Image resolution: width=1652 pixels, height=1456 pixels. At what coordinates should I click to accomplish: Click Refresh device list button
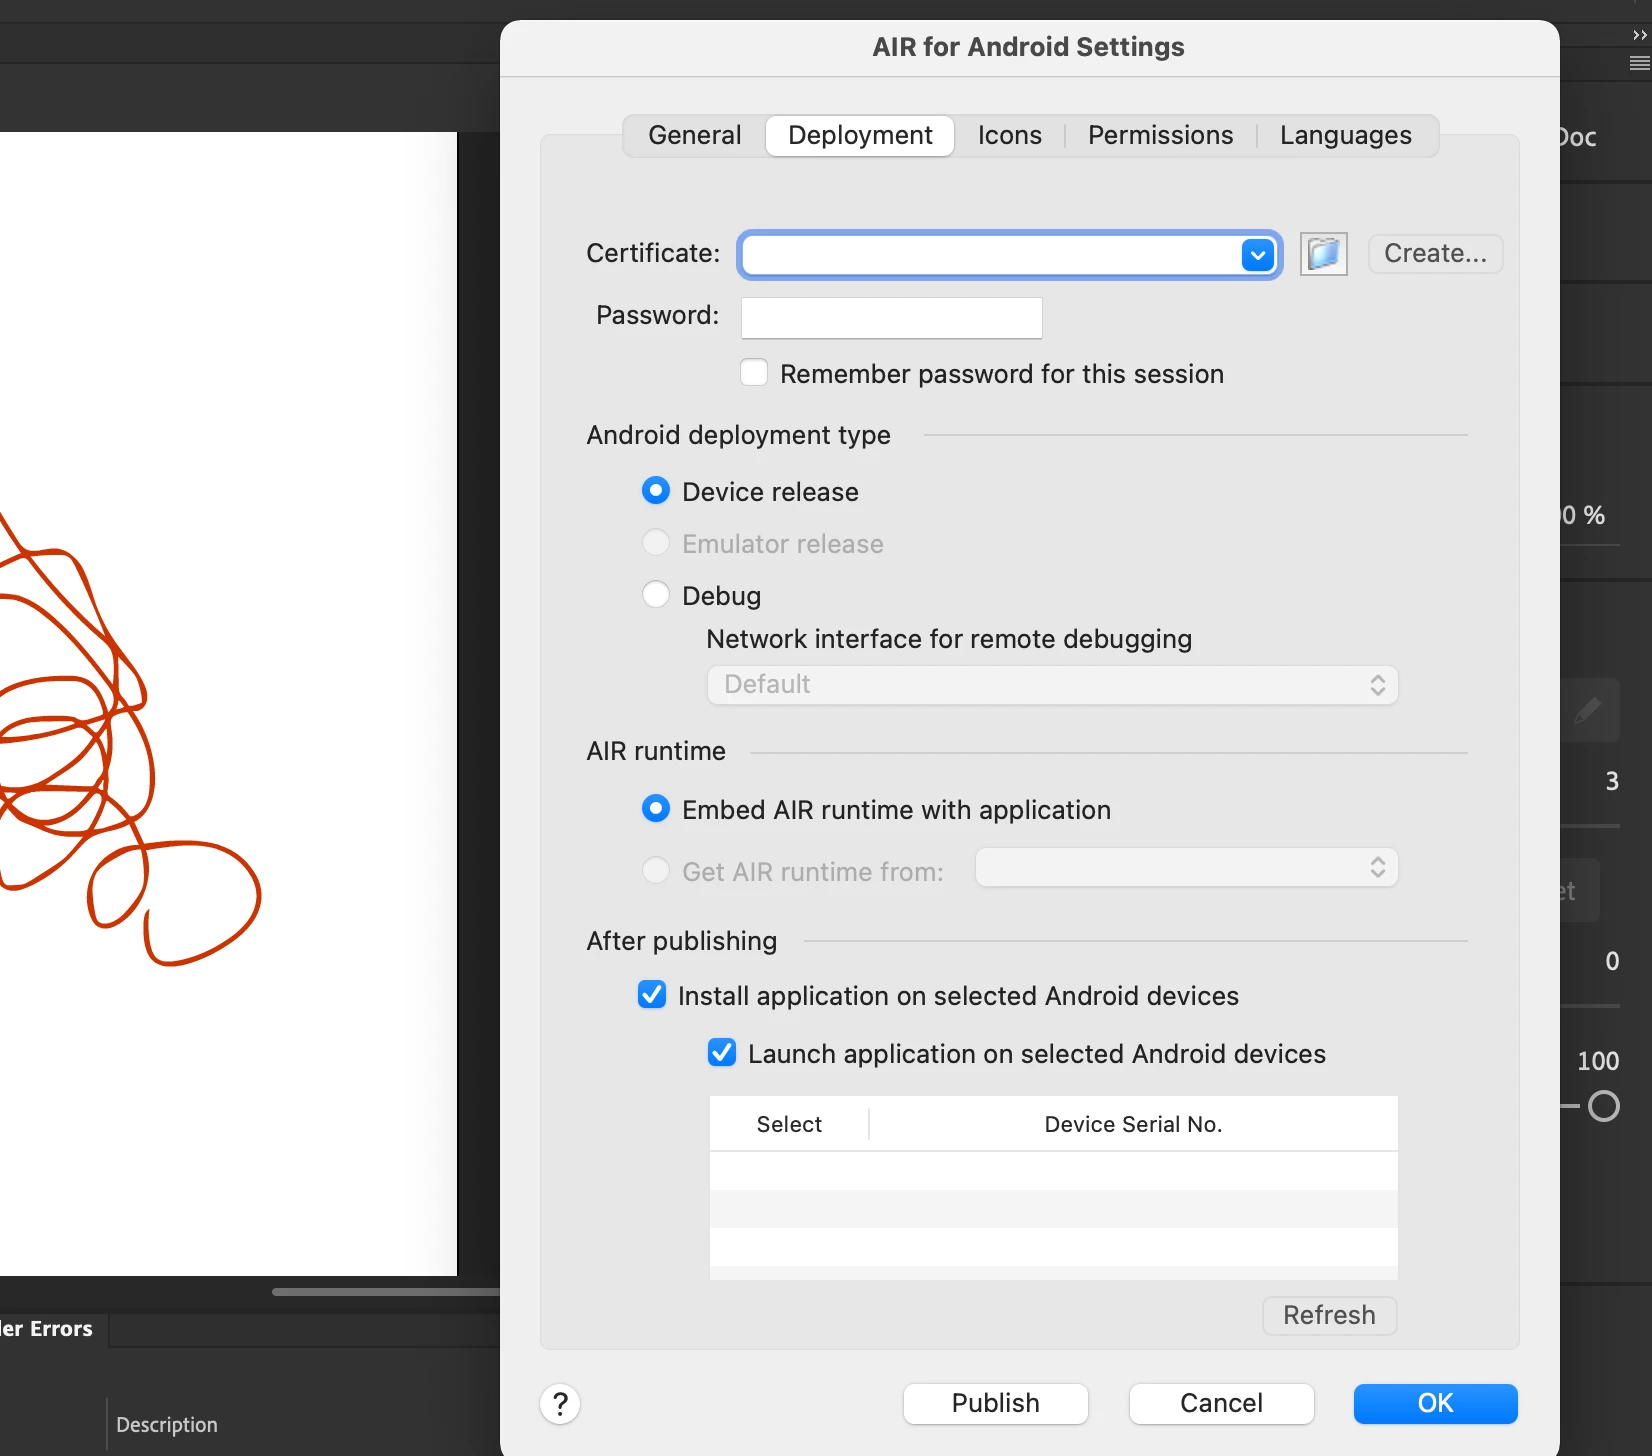coord(1329,1315)
